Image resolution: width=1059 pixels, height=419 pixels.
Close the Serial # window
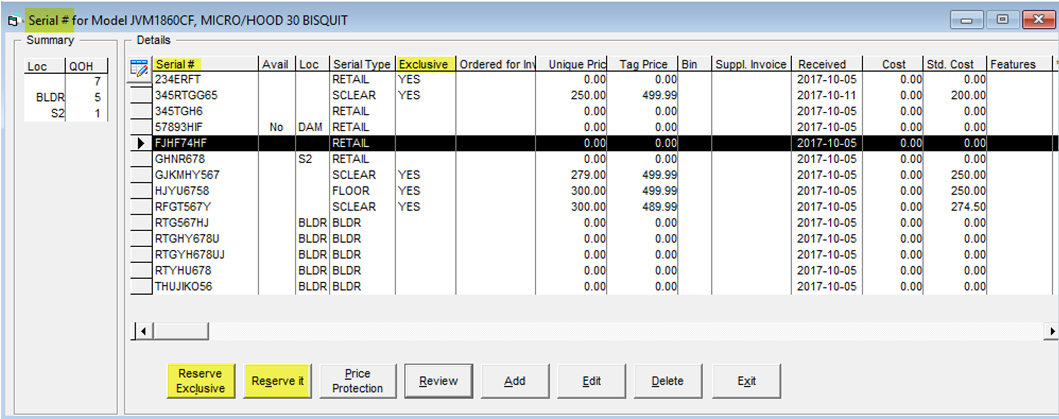pyautogui.click(x=1037, y=22)
